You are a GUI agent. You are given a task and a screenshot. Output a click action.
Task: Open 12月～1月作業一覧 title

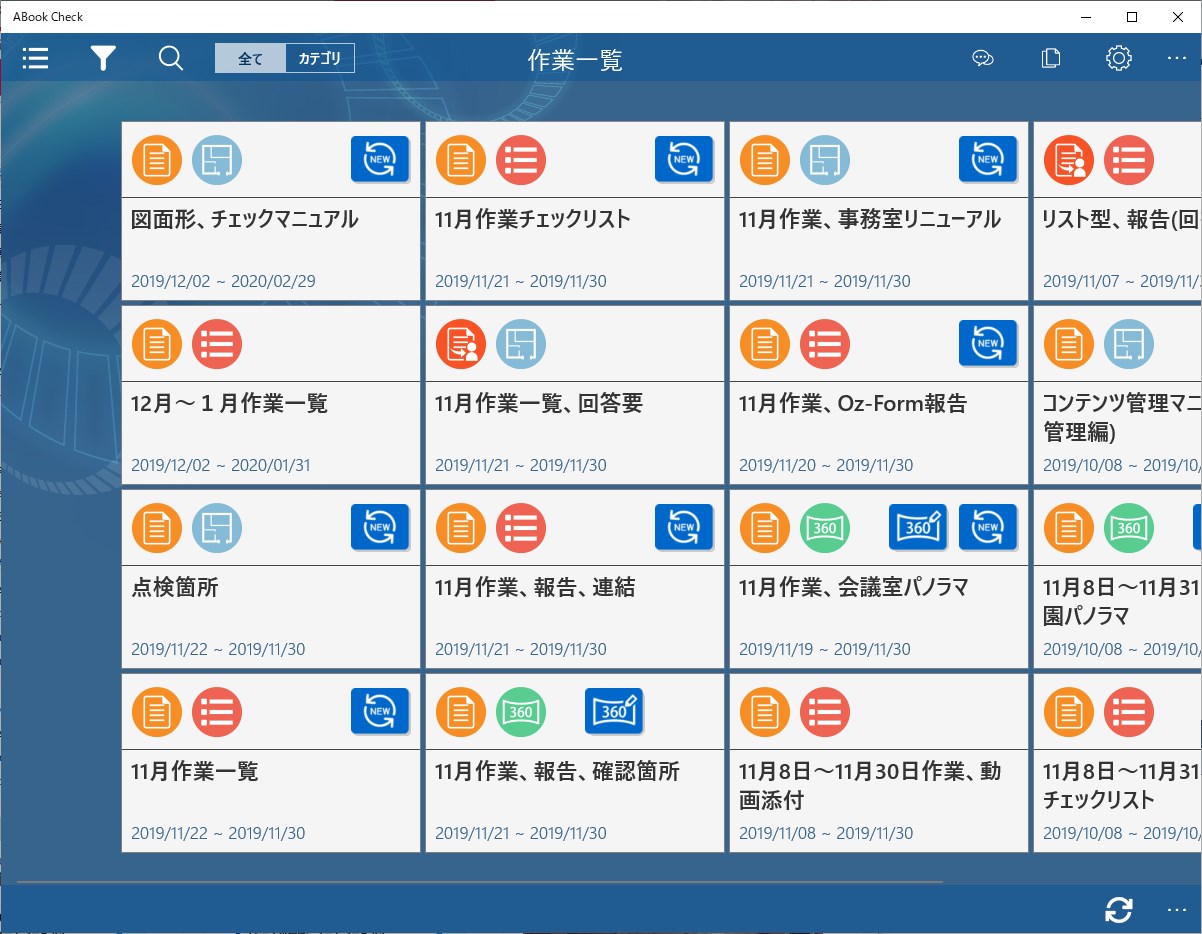click(229, 404)
